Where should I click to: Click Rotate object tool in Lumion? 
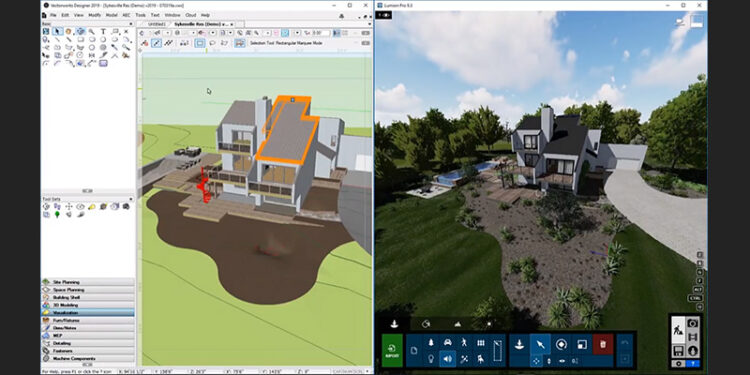click(562, 344)
